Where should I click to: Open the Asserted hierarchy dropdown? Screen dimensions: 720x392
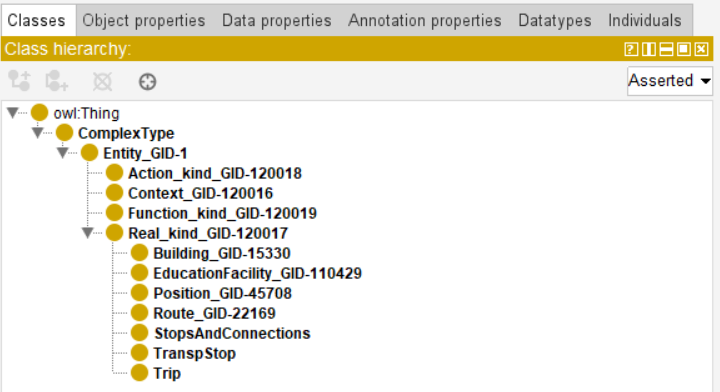click(x=669, y=81)
